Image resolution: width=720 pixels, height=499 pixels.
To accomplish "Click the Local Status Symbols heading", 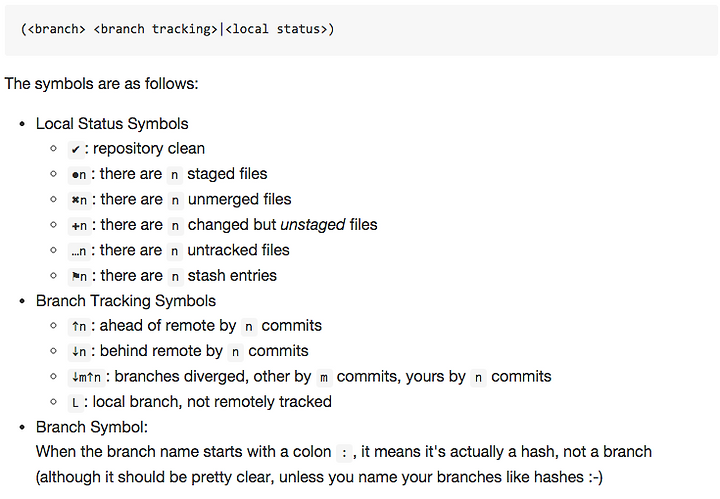I will [x=112, y=123].
